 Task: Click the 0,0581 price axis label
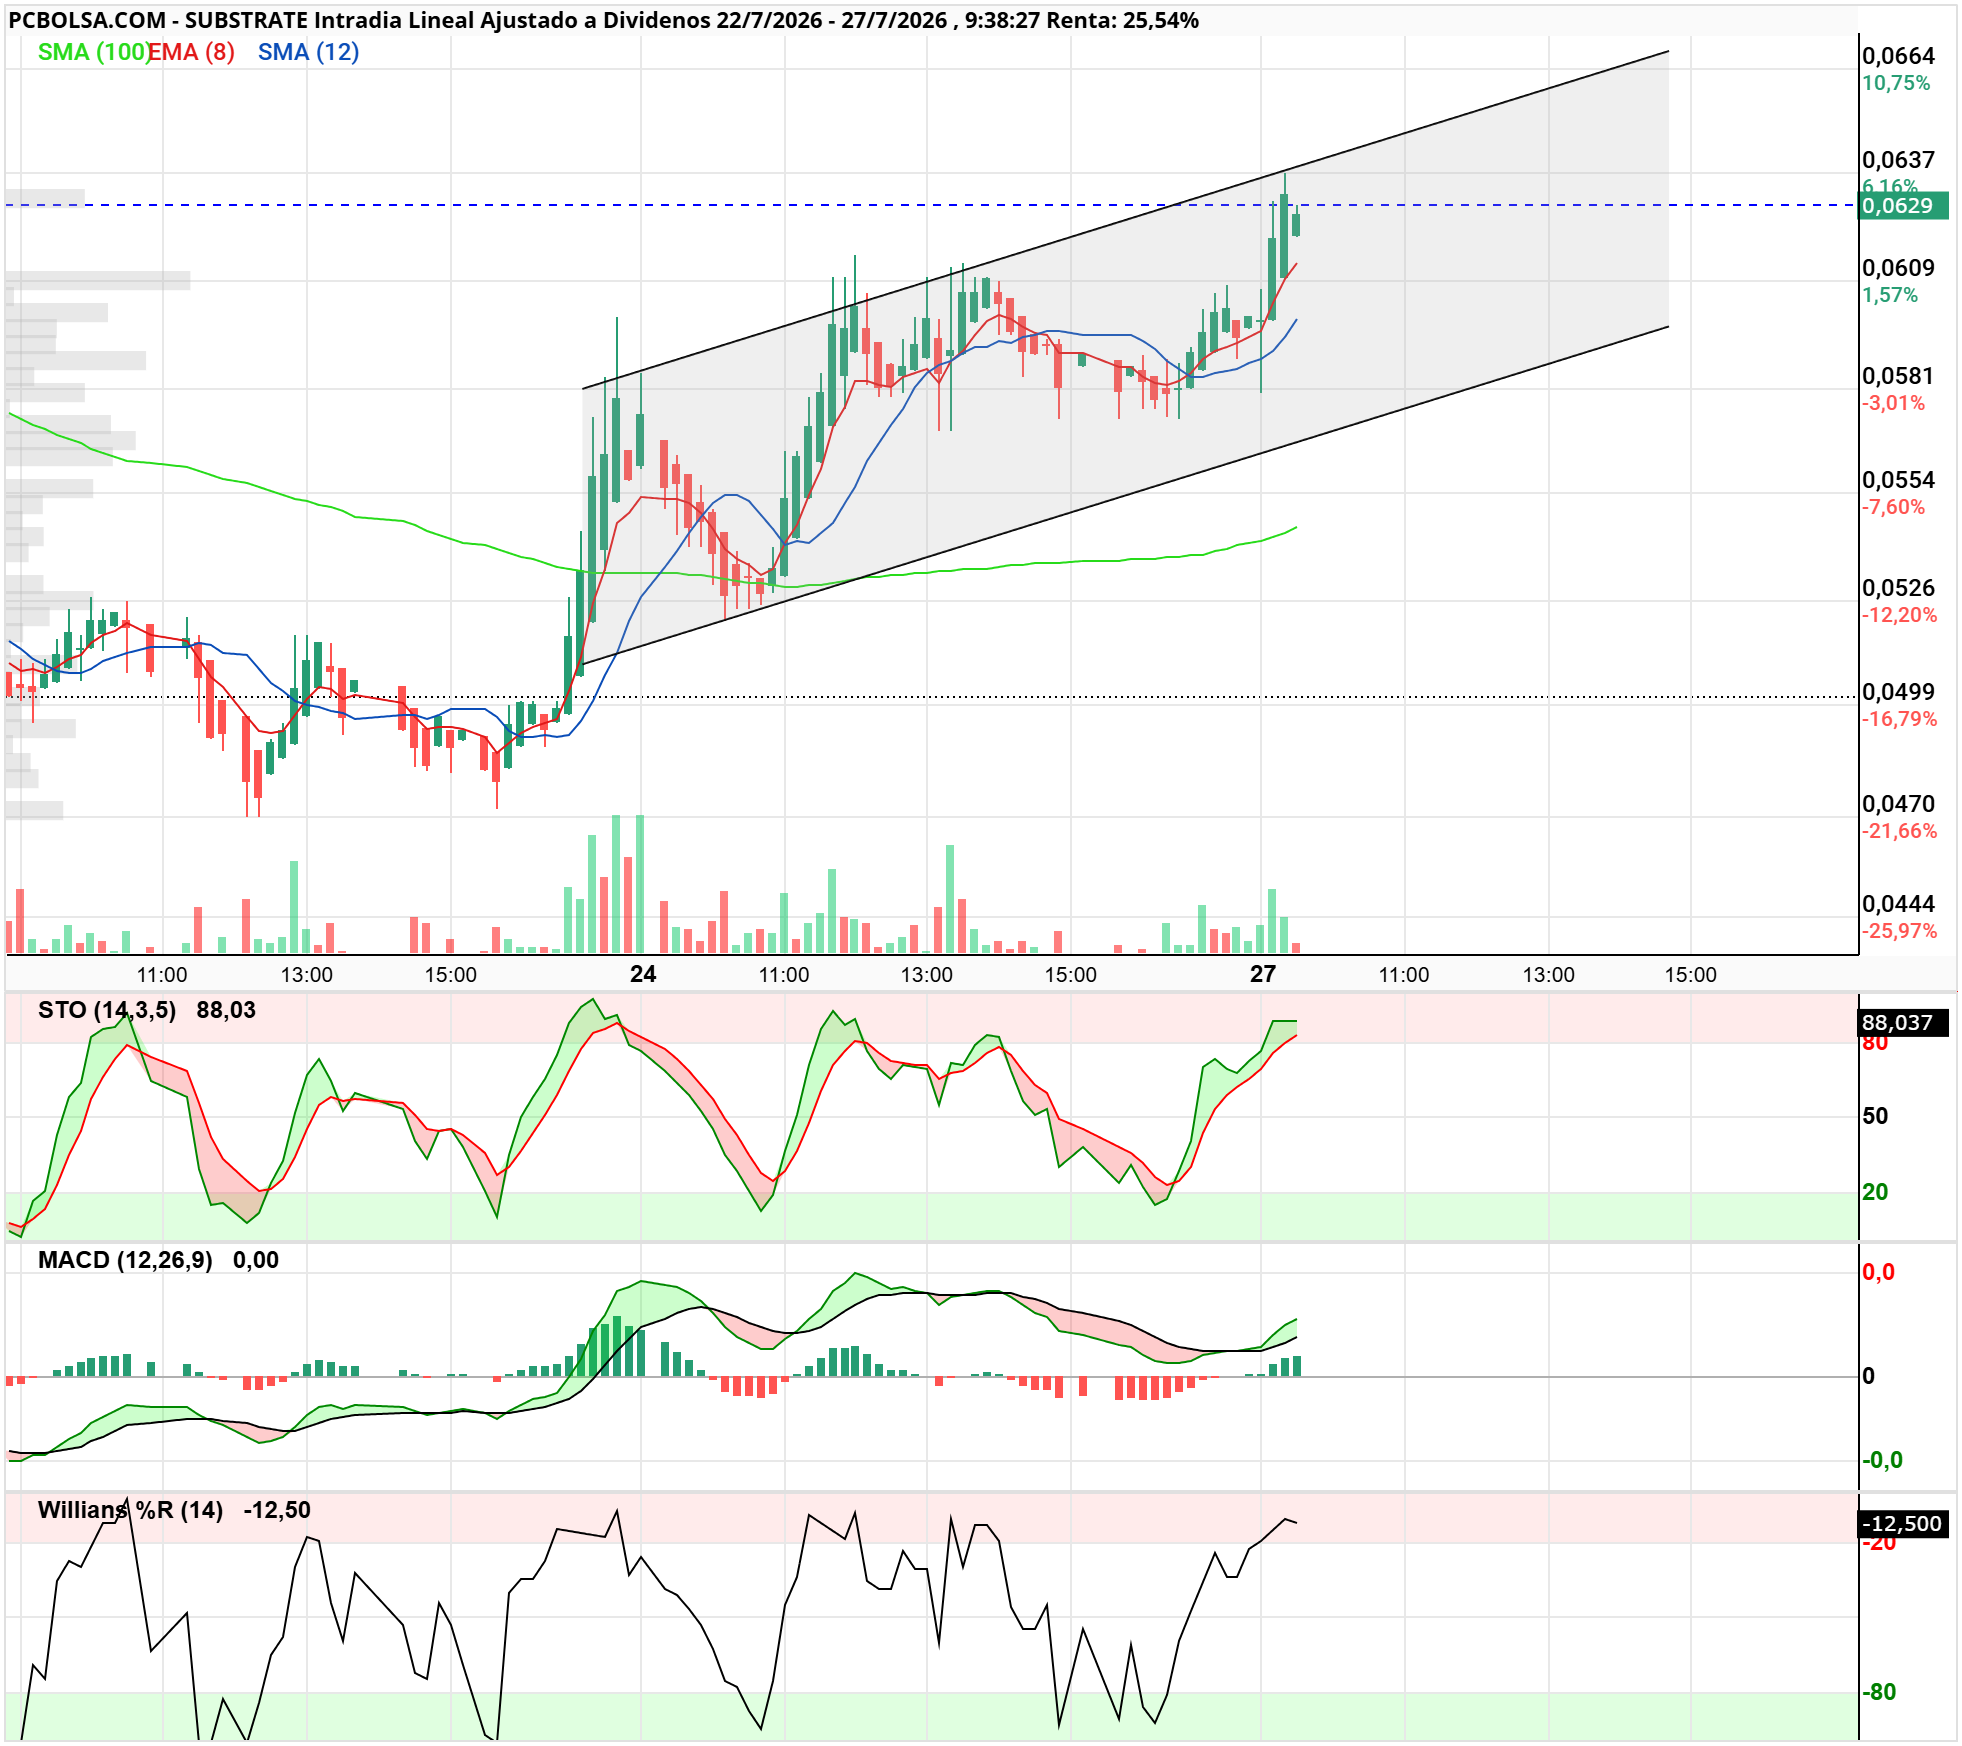pos(1898,376)
